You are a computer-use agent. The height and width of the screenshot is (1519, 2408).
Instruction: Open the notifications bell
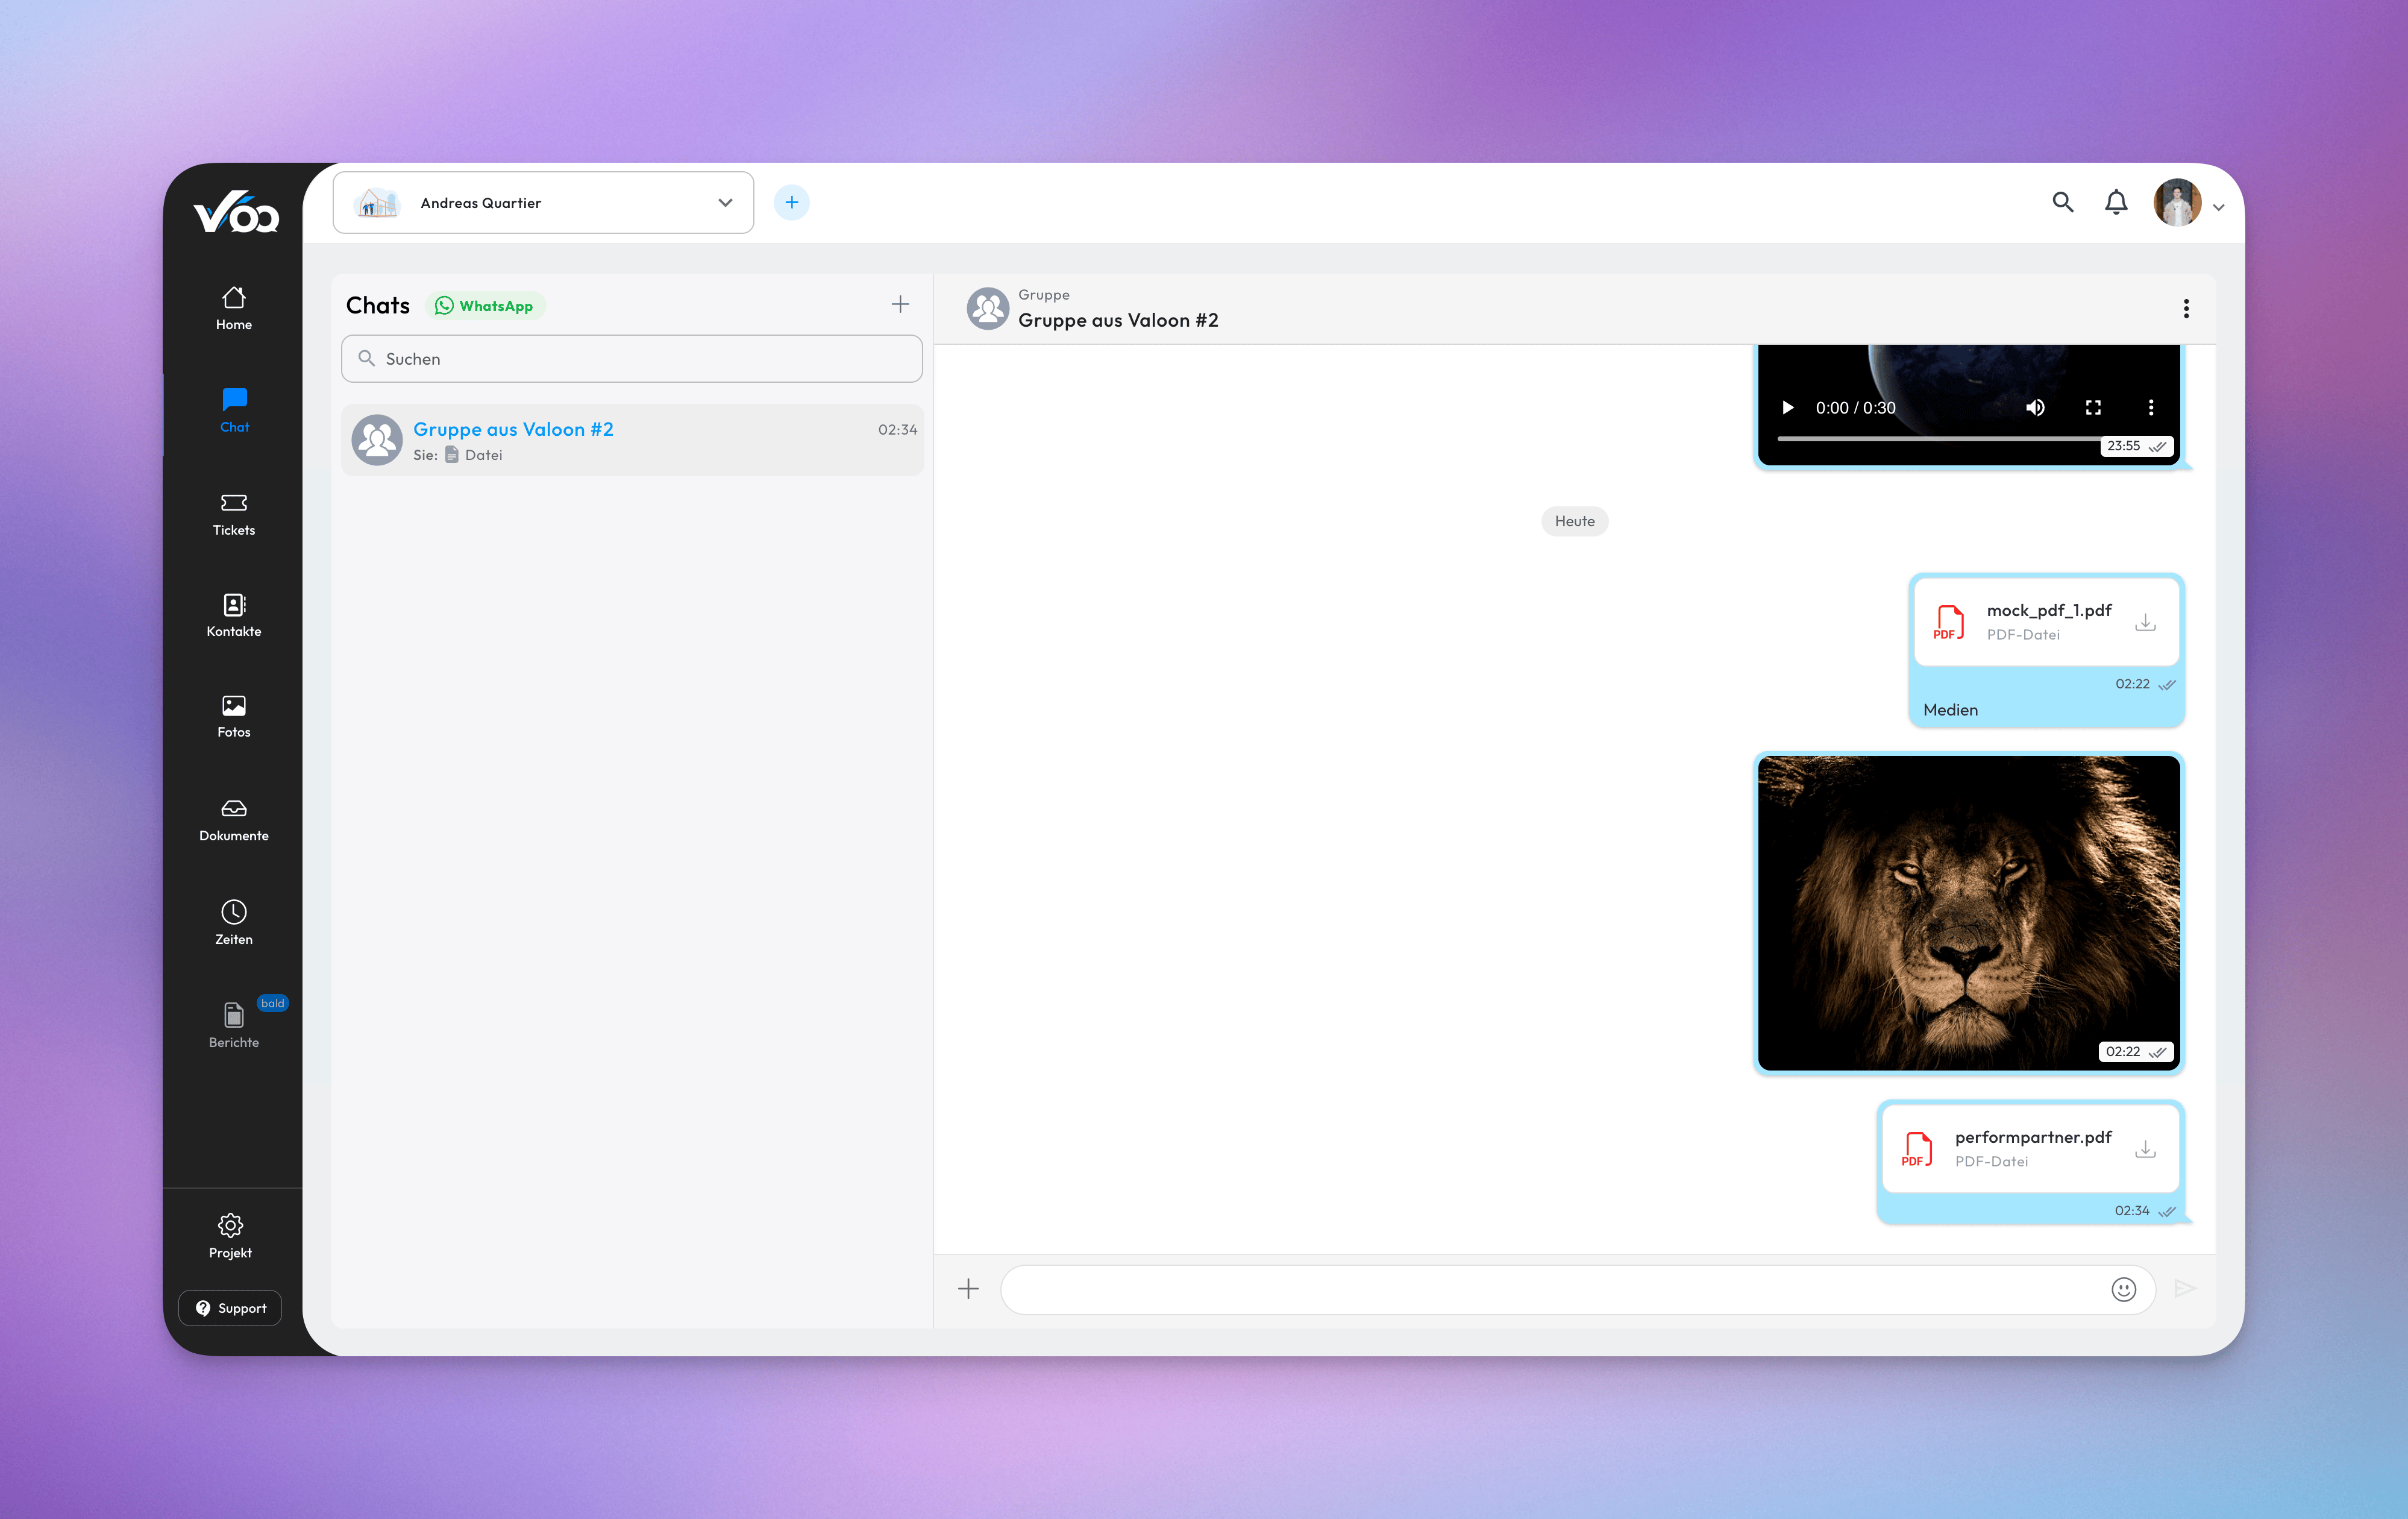coord(2116,202)
